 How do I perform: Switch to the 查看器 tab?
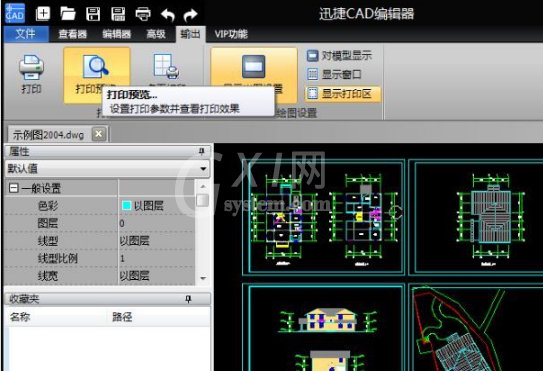click(x=72, y=34)
